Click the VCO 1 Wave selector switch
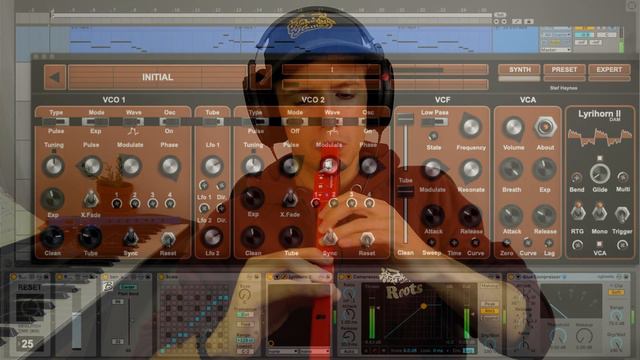 pos(133,122)
